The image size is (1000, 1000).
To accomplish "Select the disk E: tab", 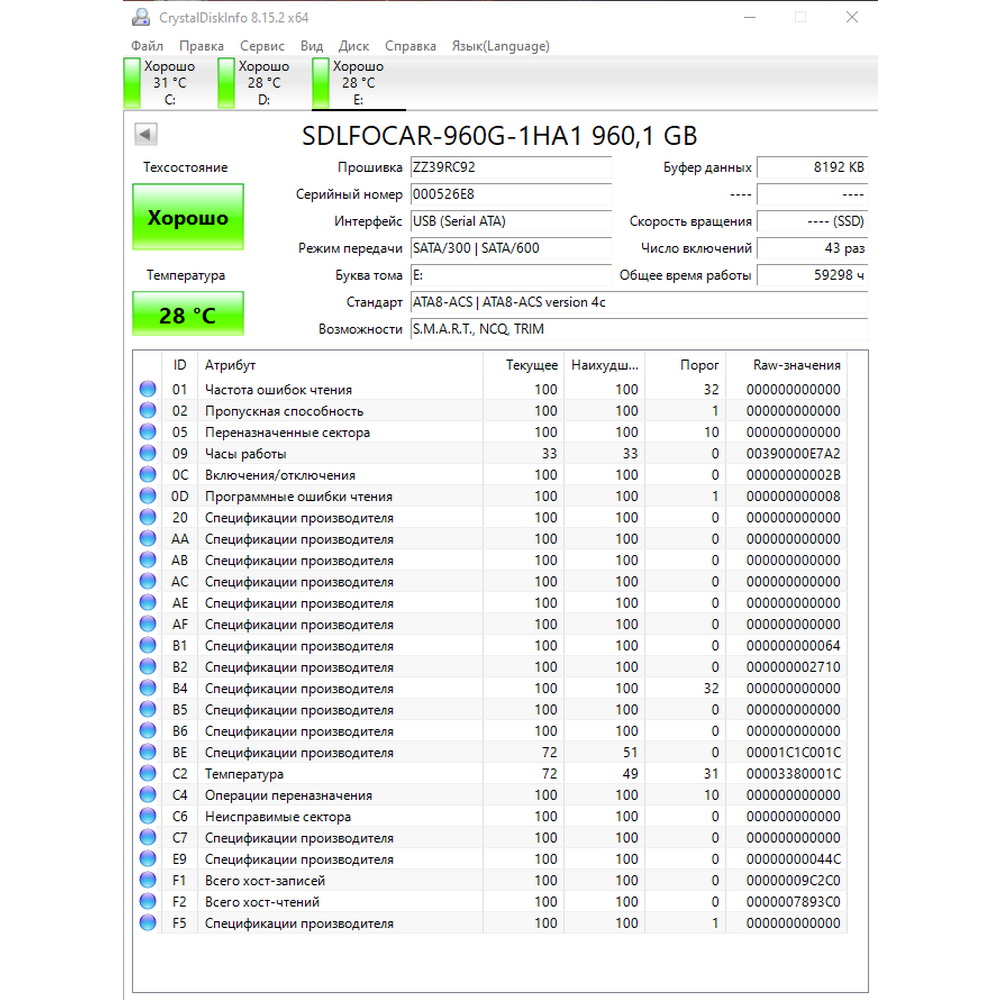I will pyautogui.click(x=358, y=83).
